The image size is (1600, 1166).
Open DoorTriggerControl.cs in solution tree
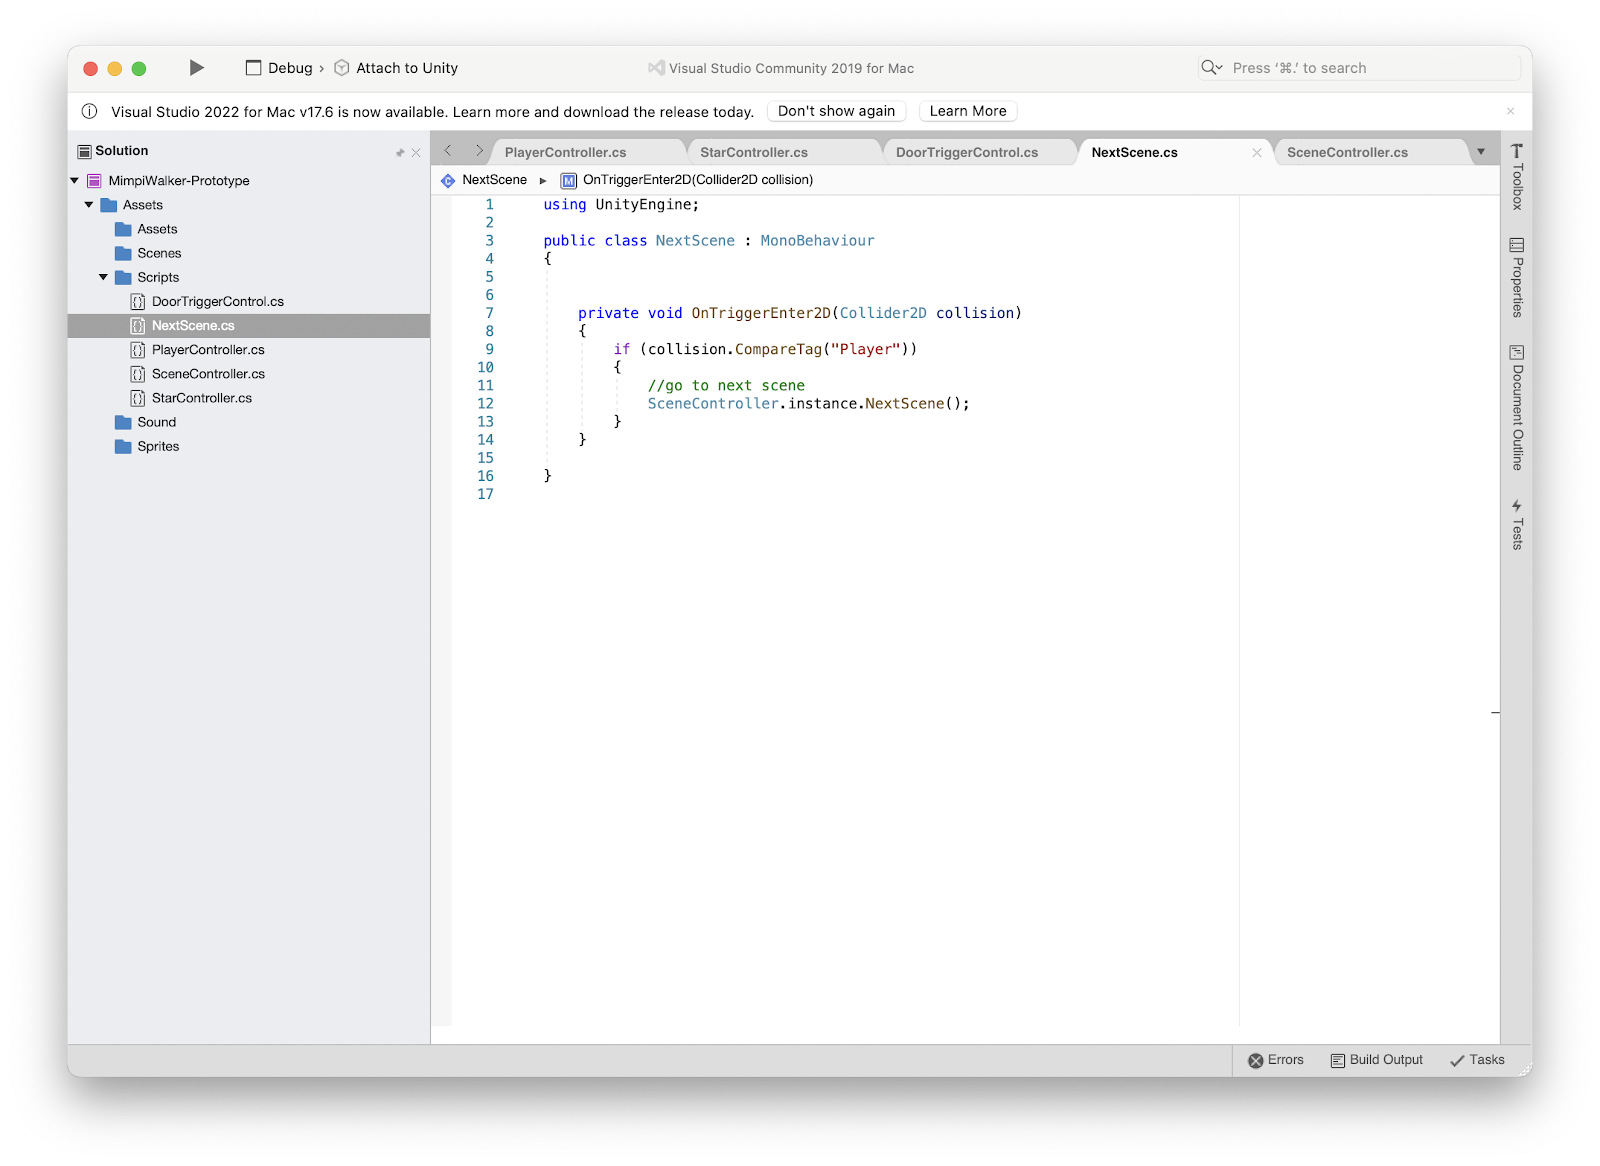tap(218, 301)
